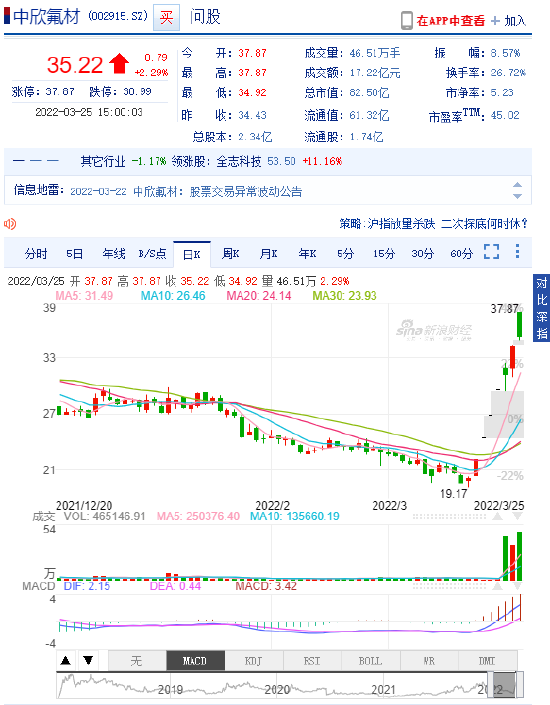The image size is (550, 705).
Task: Open 中欣氟材 stock title link
Action: point(46,17)
